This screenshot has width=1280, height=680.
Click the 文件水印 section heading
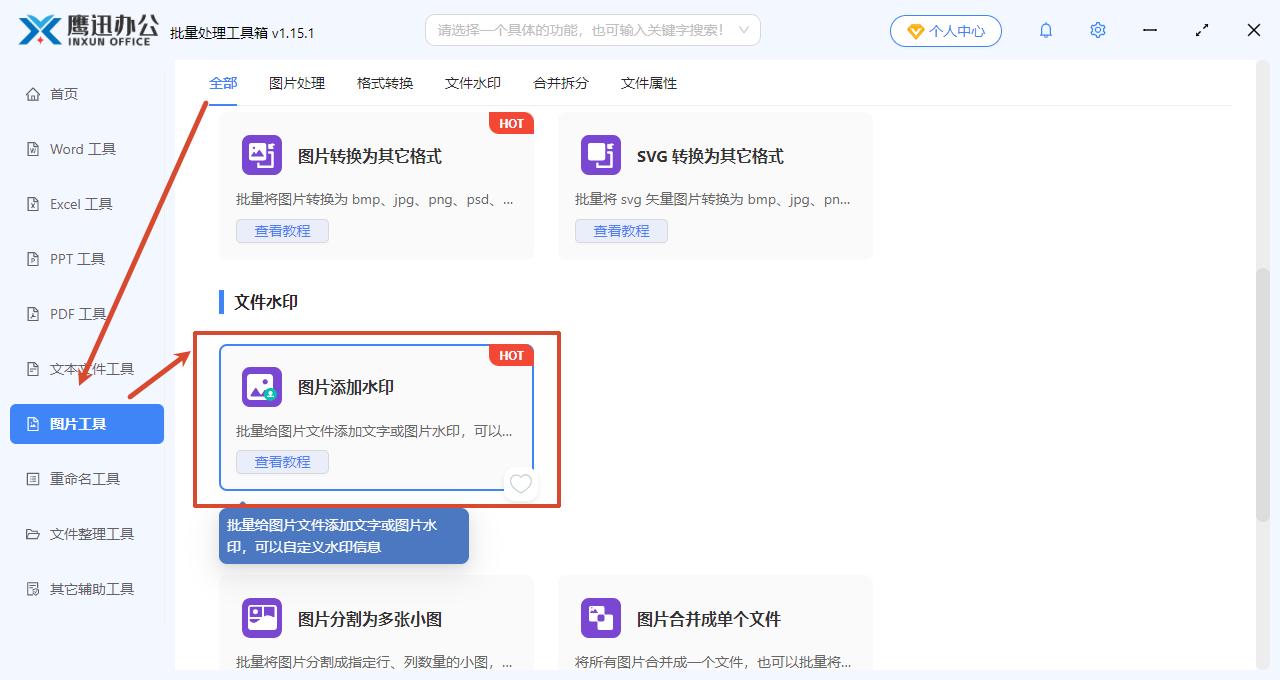coord(266,301)
